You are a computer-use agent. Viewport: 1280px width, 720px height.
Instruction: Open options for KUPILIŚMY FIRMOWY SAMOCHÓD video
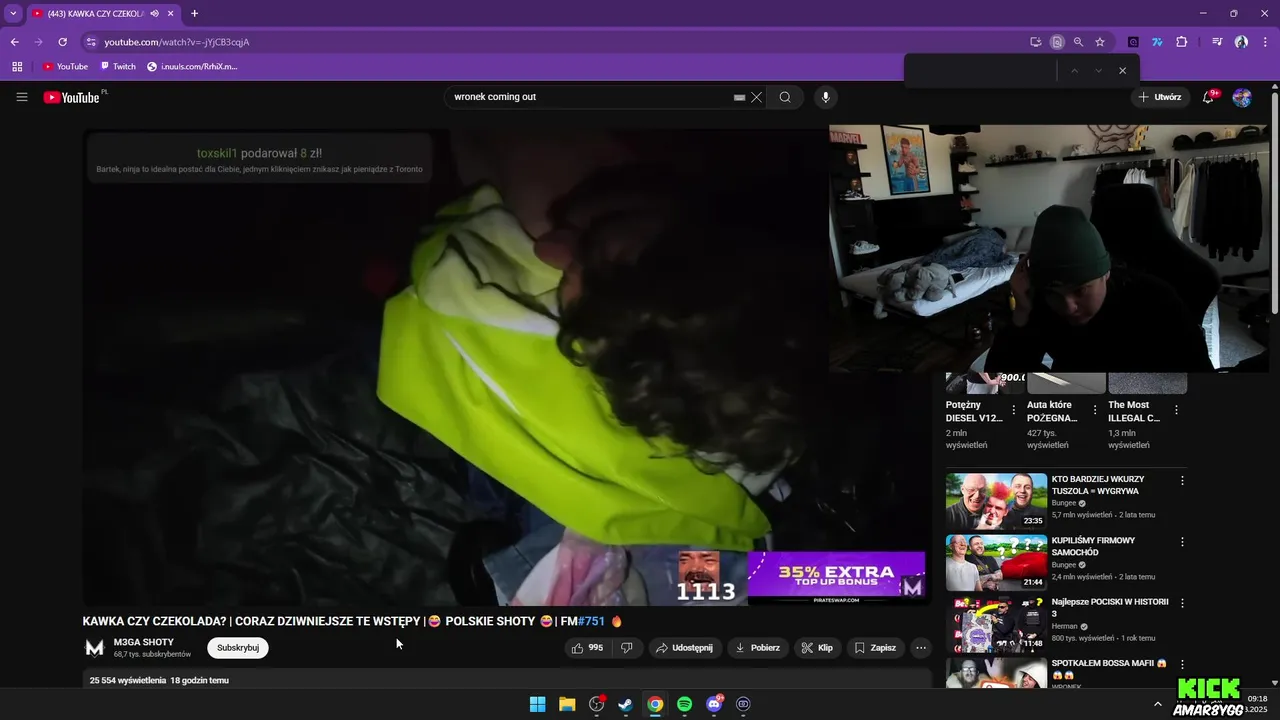click(x=1182, y=542)
